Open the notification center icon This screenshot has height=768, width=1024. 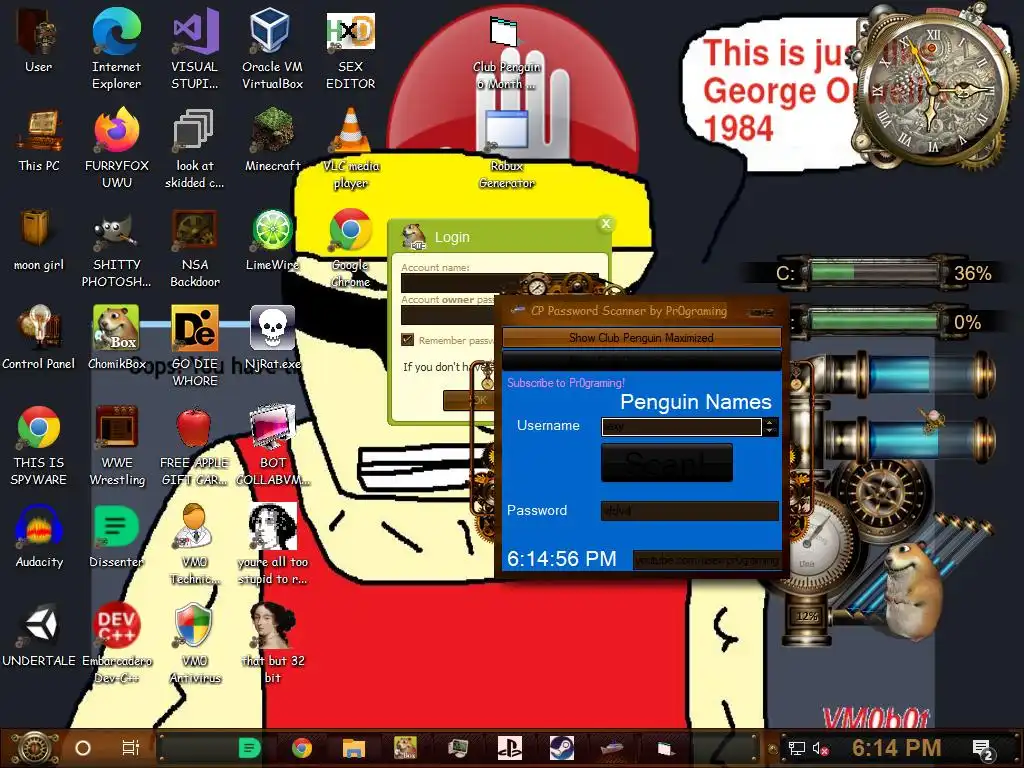[984, 750]
